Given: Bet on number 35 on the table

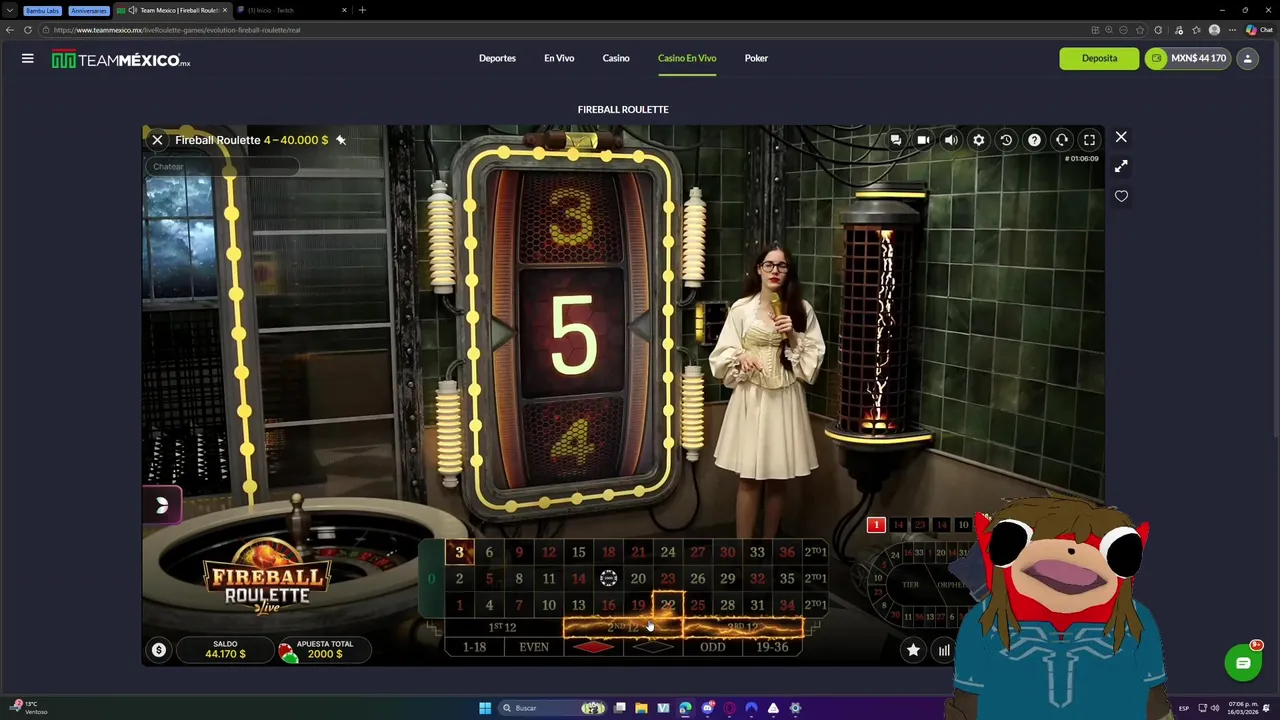Looking at the screenshot, I should pyautogui.click(x=787, y=578).
